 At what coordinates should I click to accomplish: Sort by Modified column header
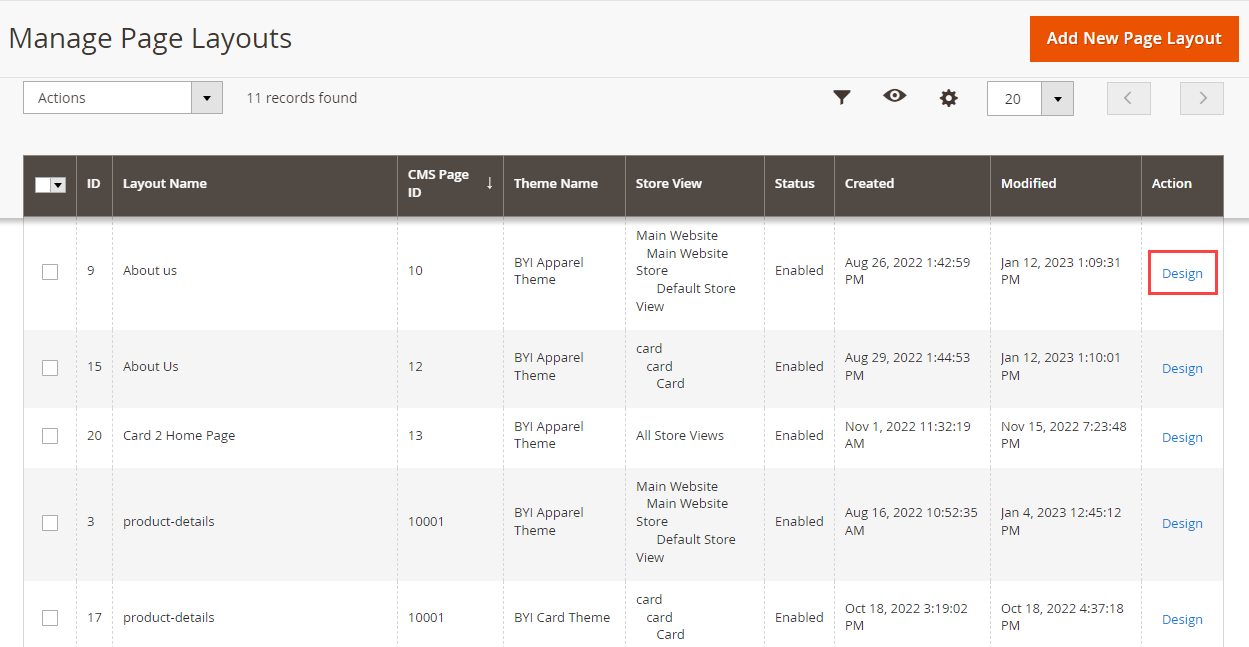[x=1028, y=184]
